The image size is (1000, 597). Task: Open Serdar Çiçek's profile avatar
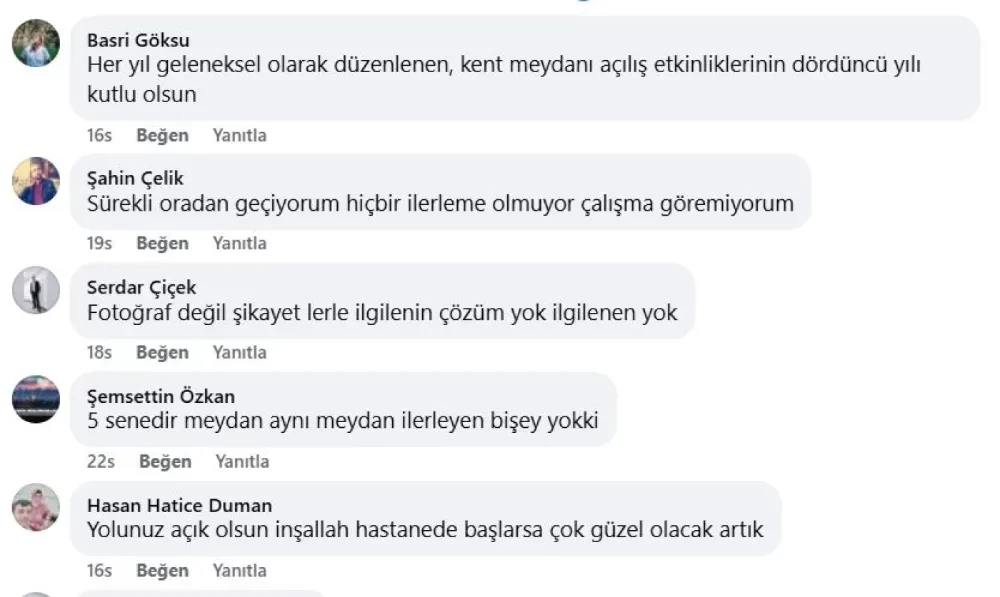tap(36, 290)
